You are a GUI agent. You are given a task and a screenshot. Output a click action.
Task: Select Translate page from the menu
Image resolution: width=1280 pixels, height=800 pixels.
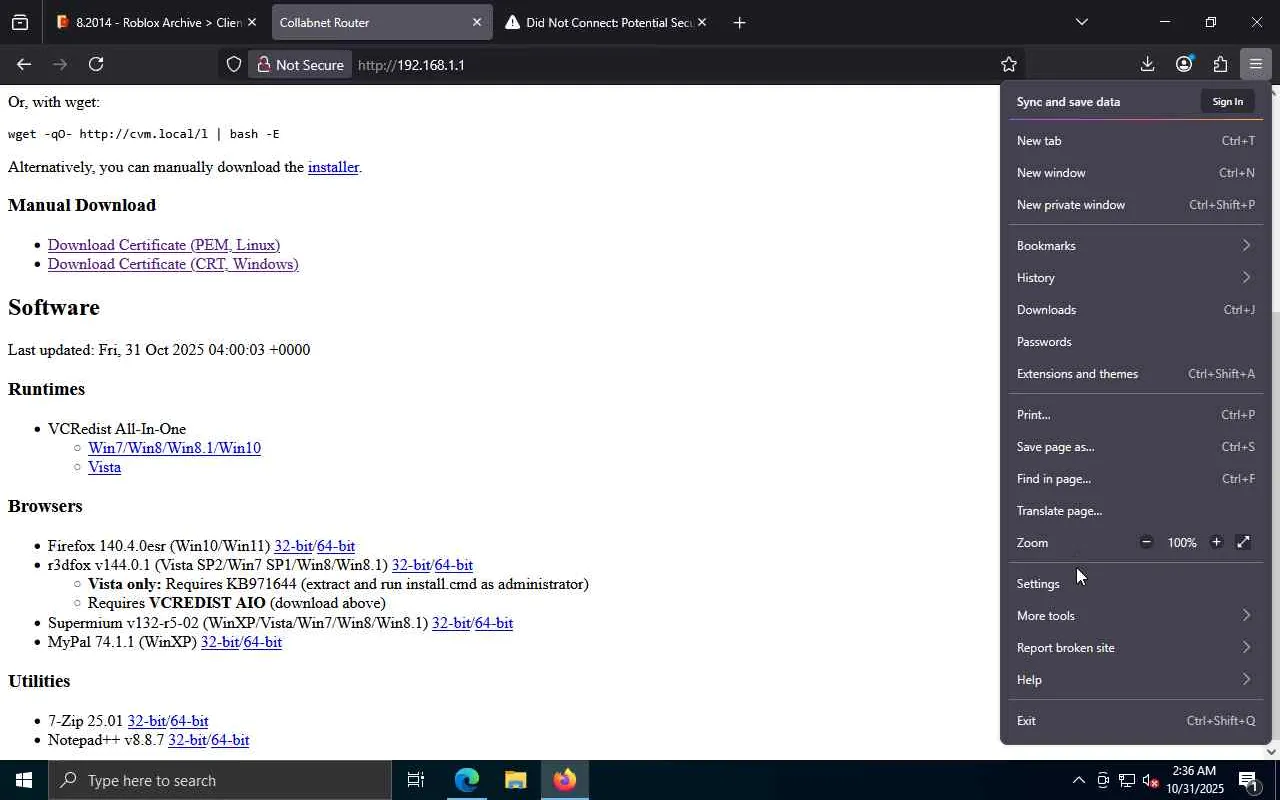(1135, 510)
